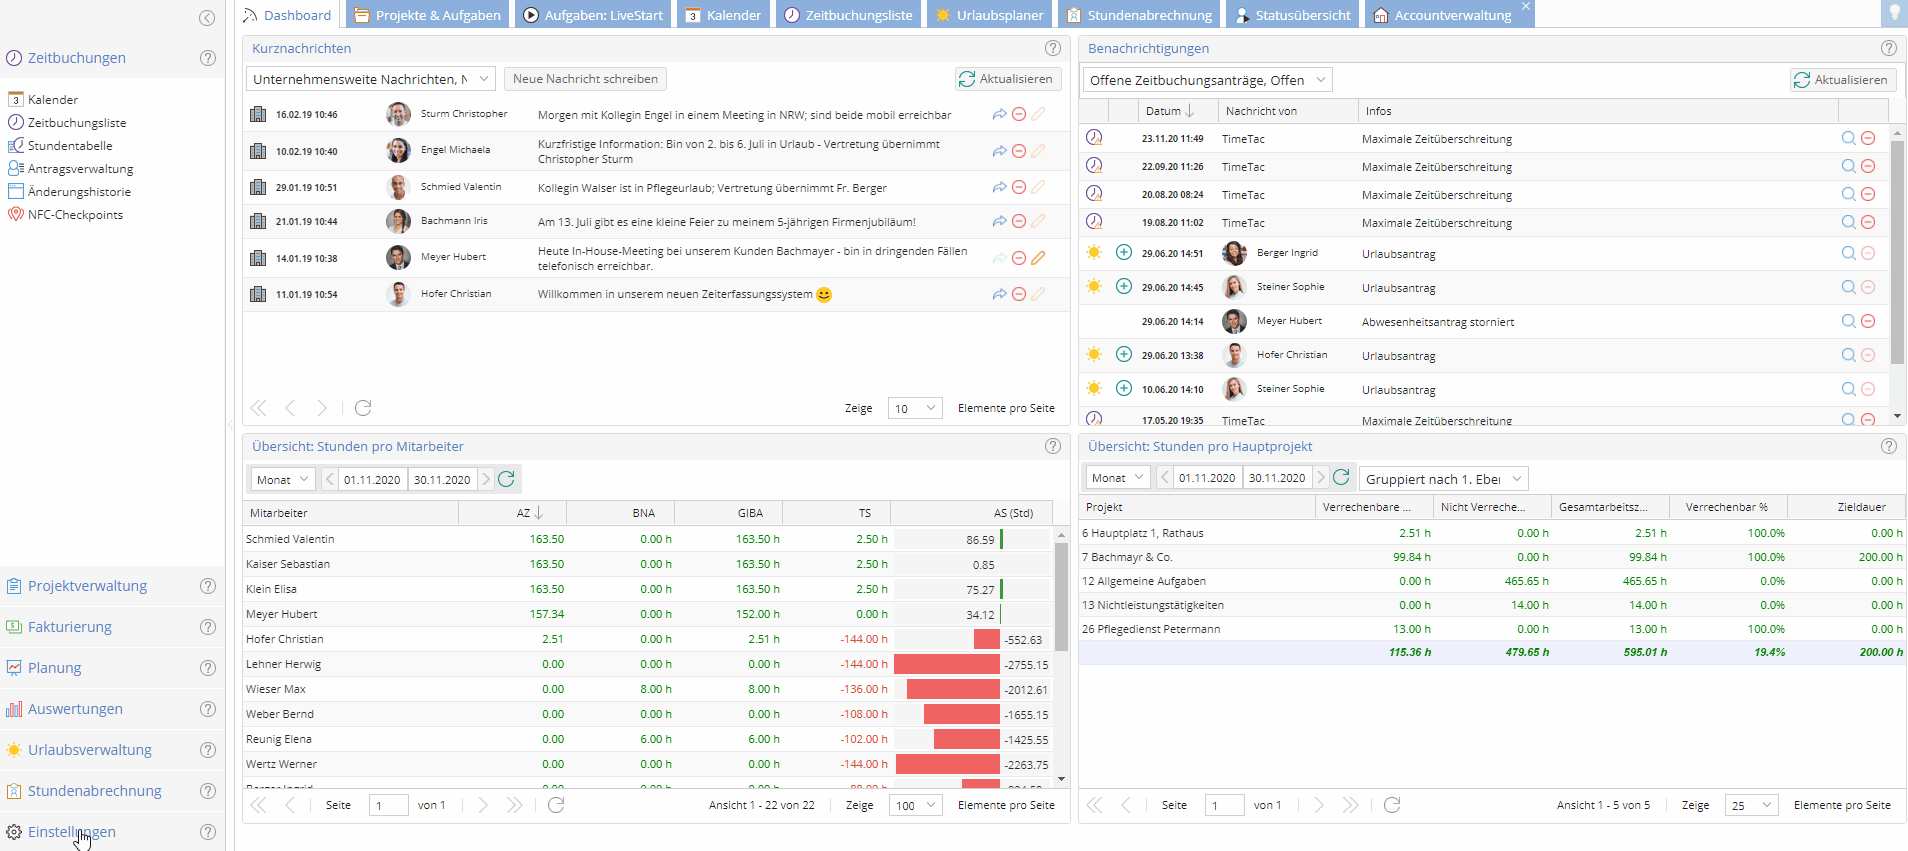Image resolution: width=1908 pixels, height=851 pixels.
Task: Open the Stundenabrechnung tab
Action: pyautogui.click(x=1140, y=15)
